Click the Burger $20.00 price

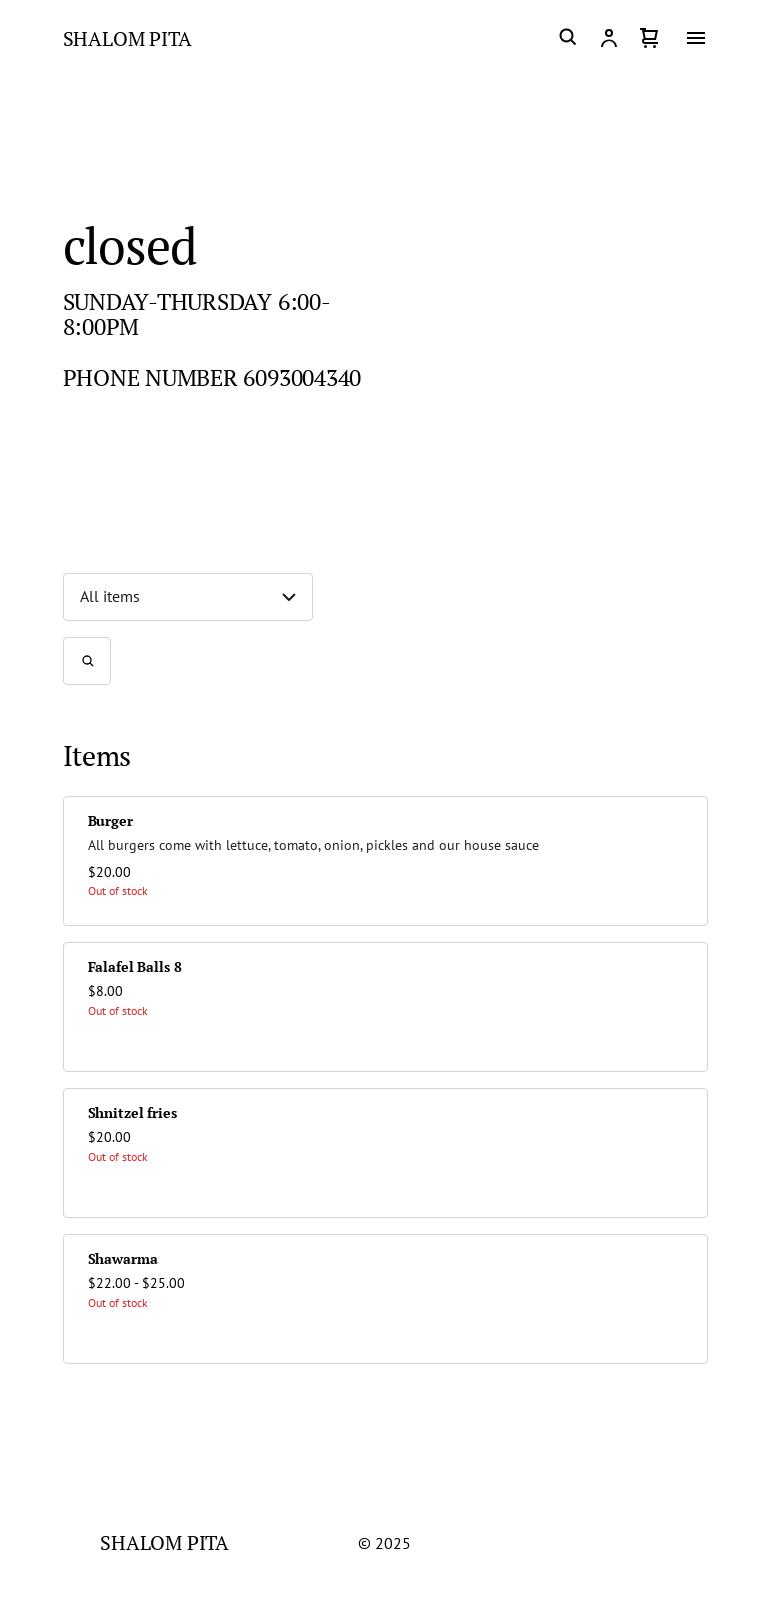pyautogui.click(x=109, y=872)
